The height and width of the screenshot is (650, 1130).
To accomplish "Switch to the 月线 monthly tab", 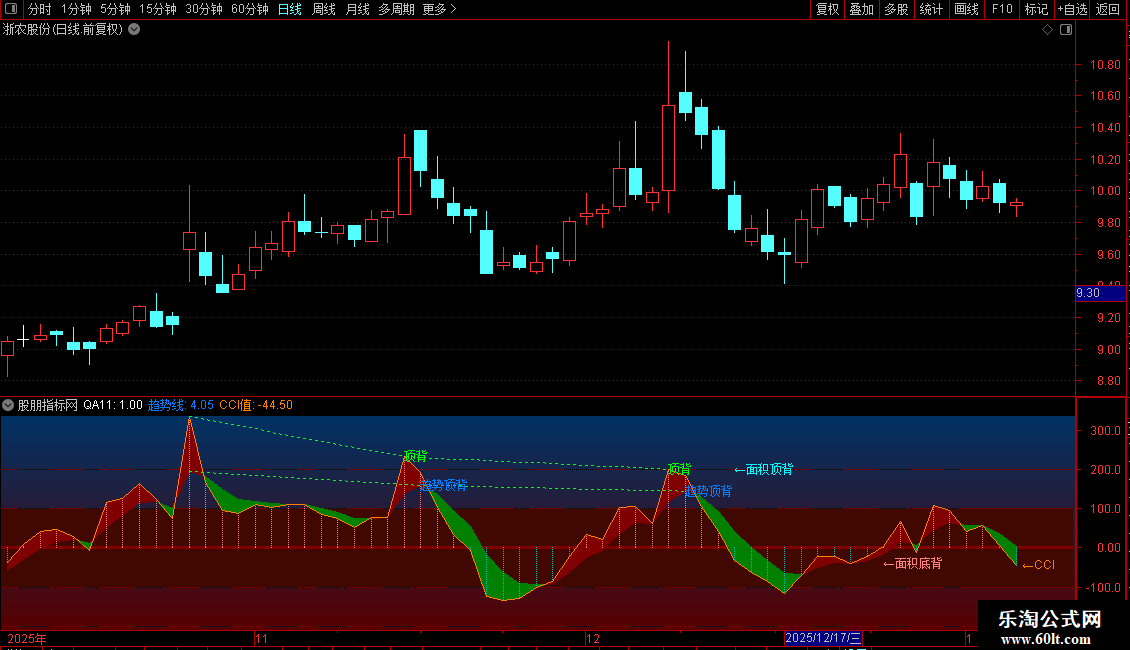I will (357, 9).
